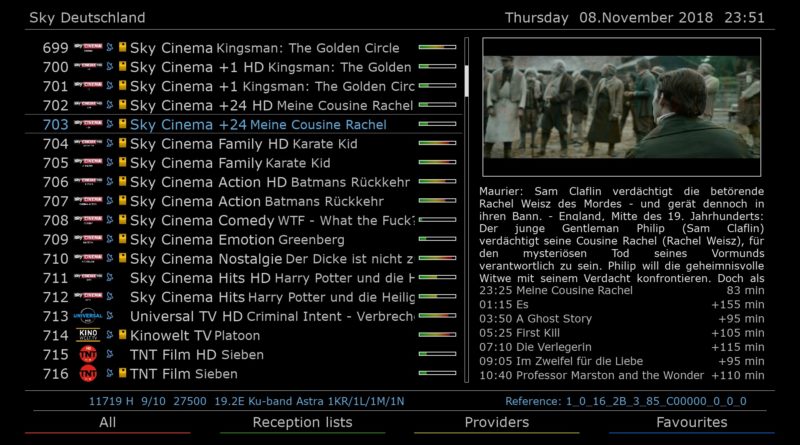Screen dimensions: 800x445
Task: Select channel 699 Sky Cinema Kingsman
Action: (x=243, y=47)
